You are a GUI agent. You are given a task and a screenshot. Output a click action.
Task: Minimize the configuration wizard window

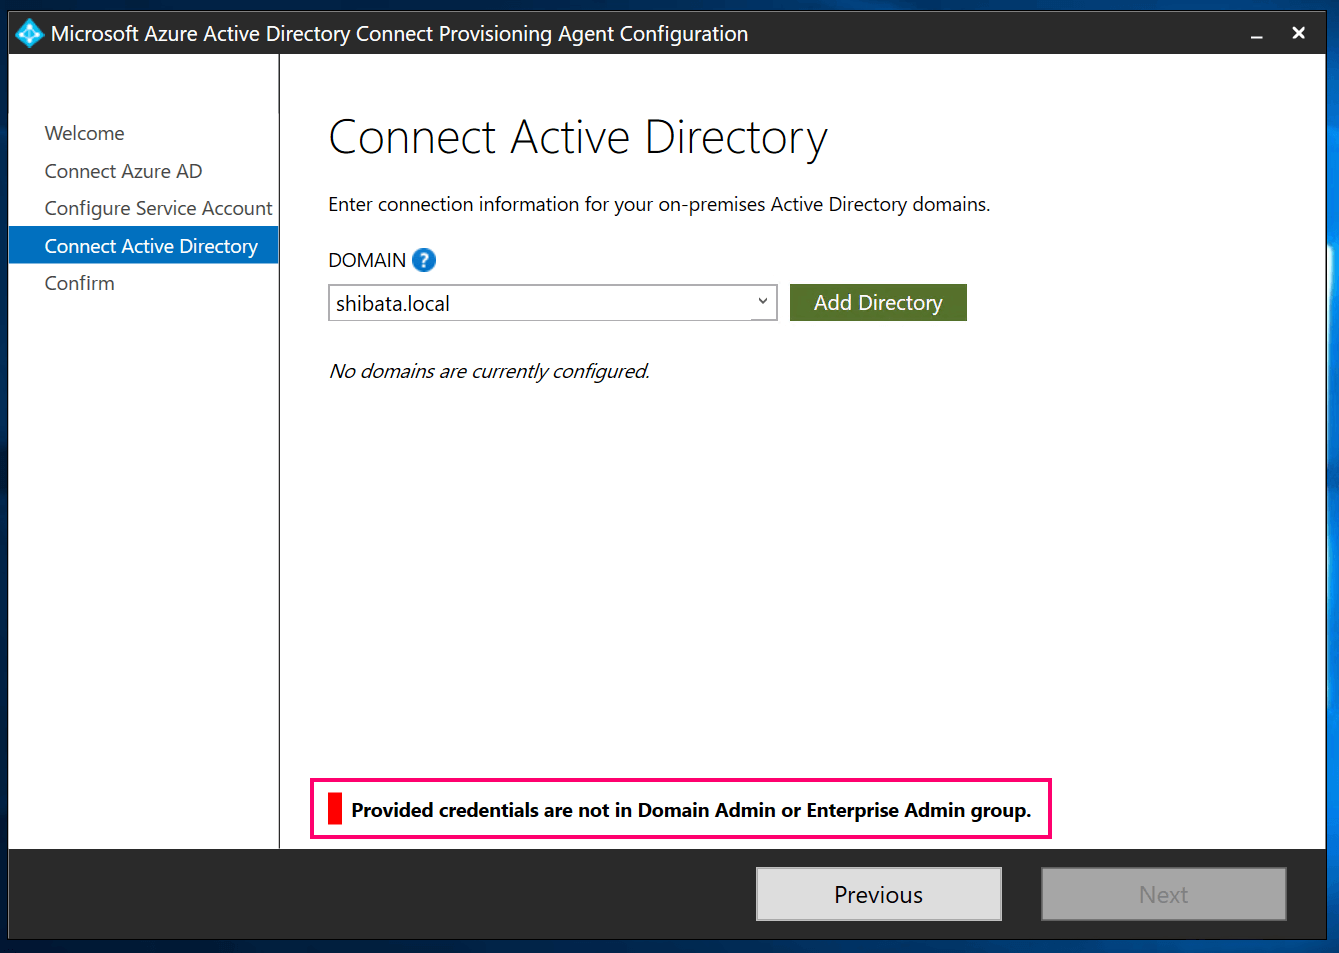click(1256, 33)
